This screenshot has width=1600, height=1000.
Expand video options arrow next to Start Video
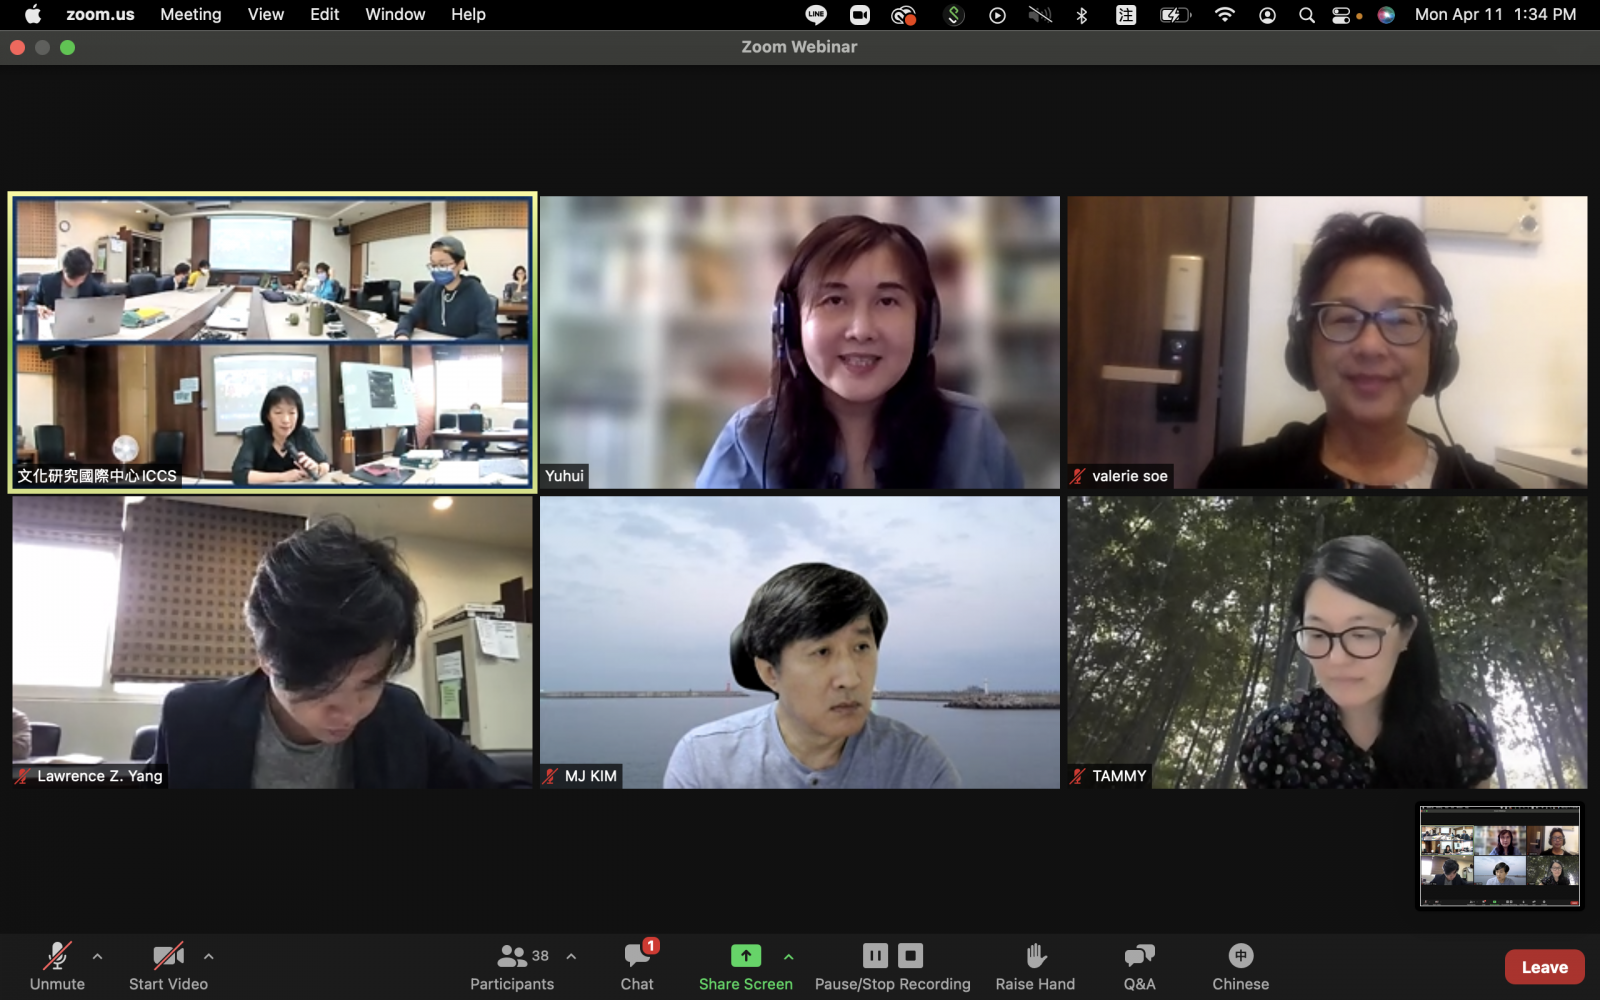208,957
